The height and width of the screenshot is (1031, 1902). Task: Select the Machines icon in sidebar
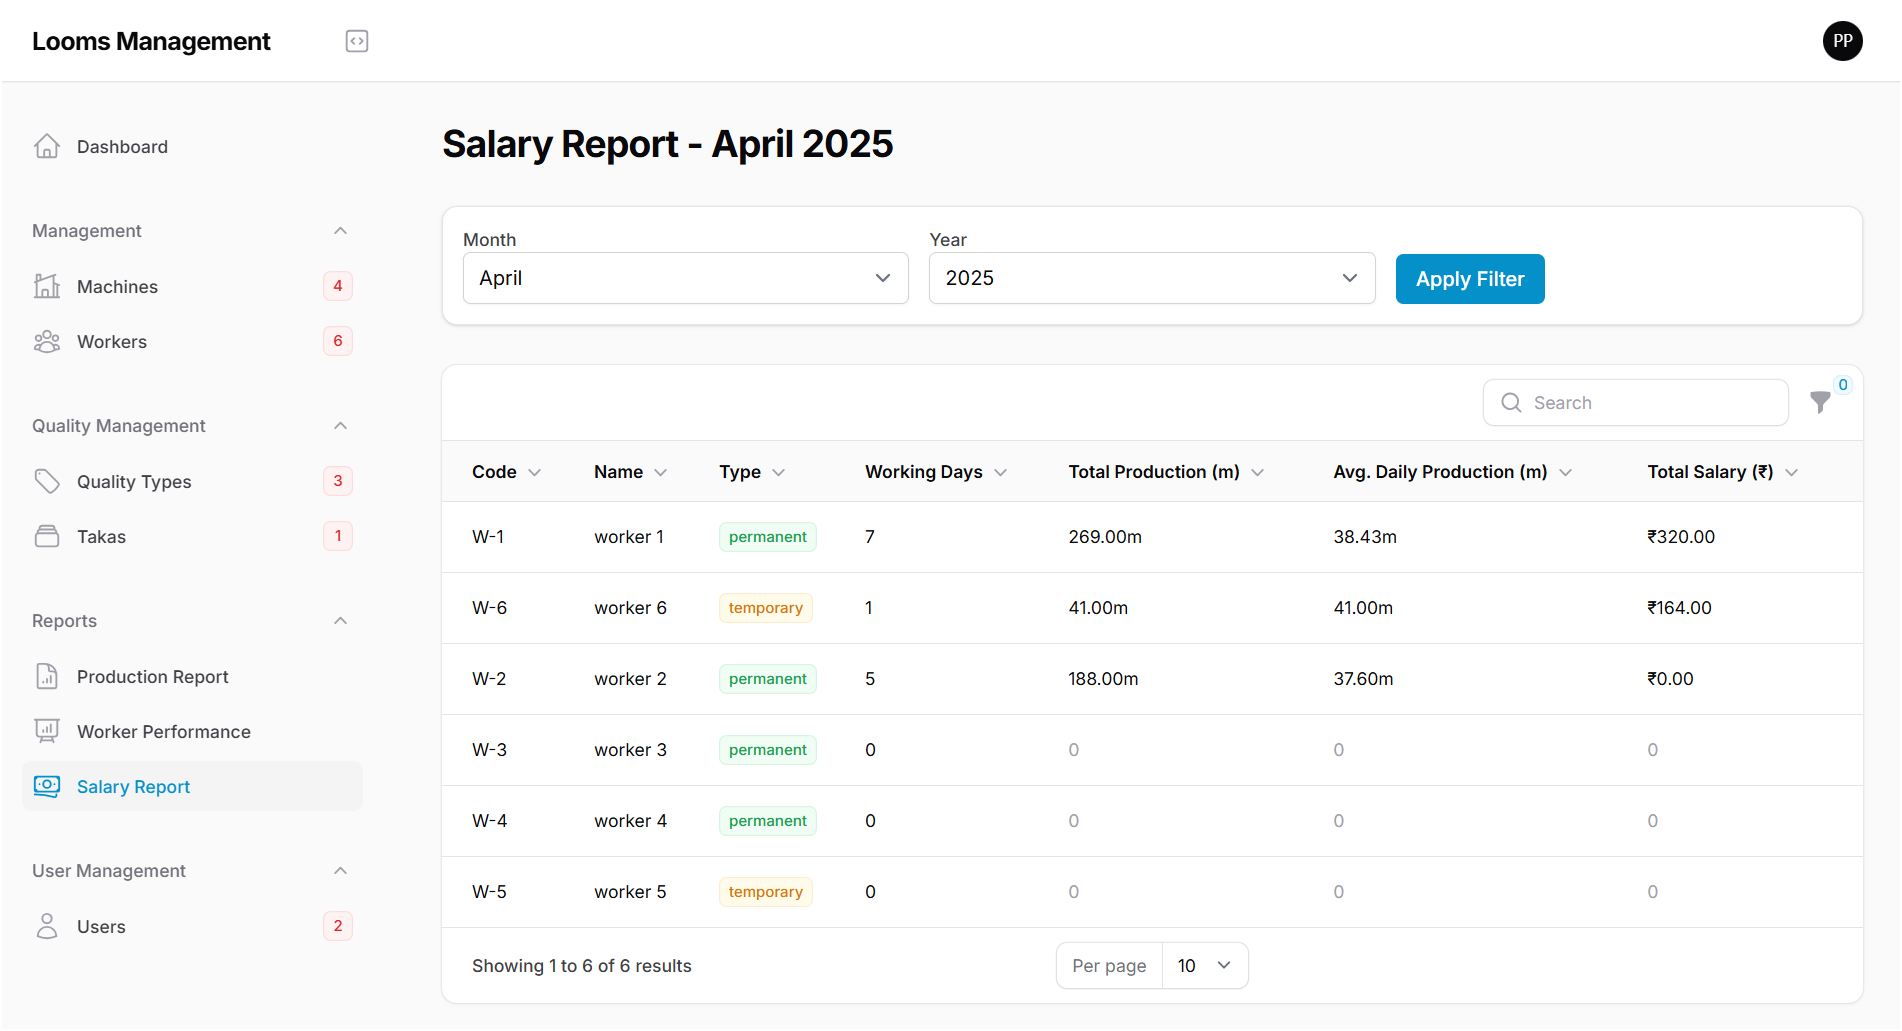click(x=47, y=286)
